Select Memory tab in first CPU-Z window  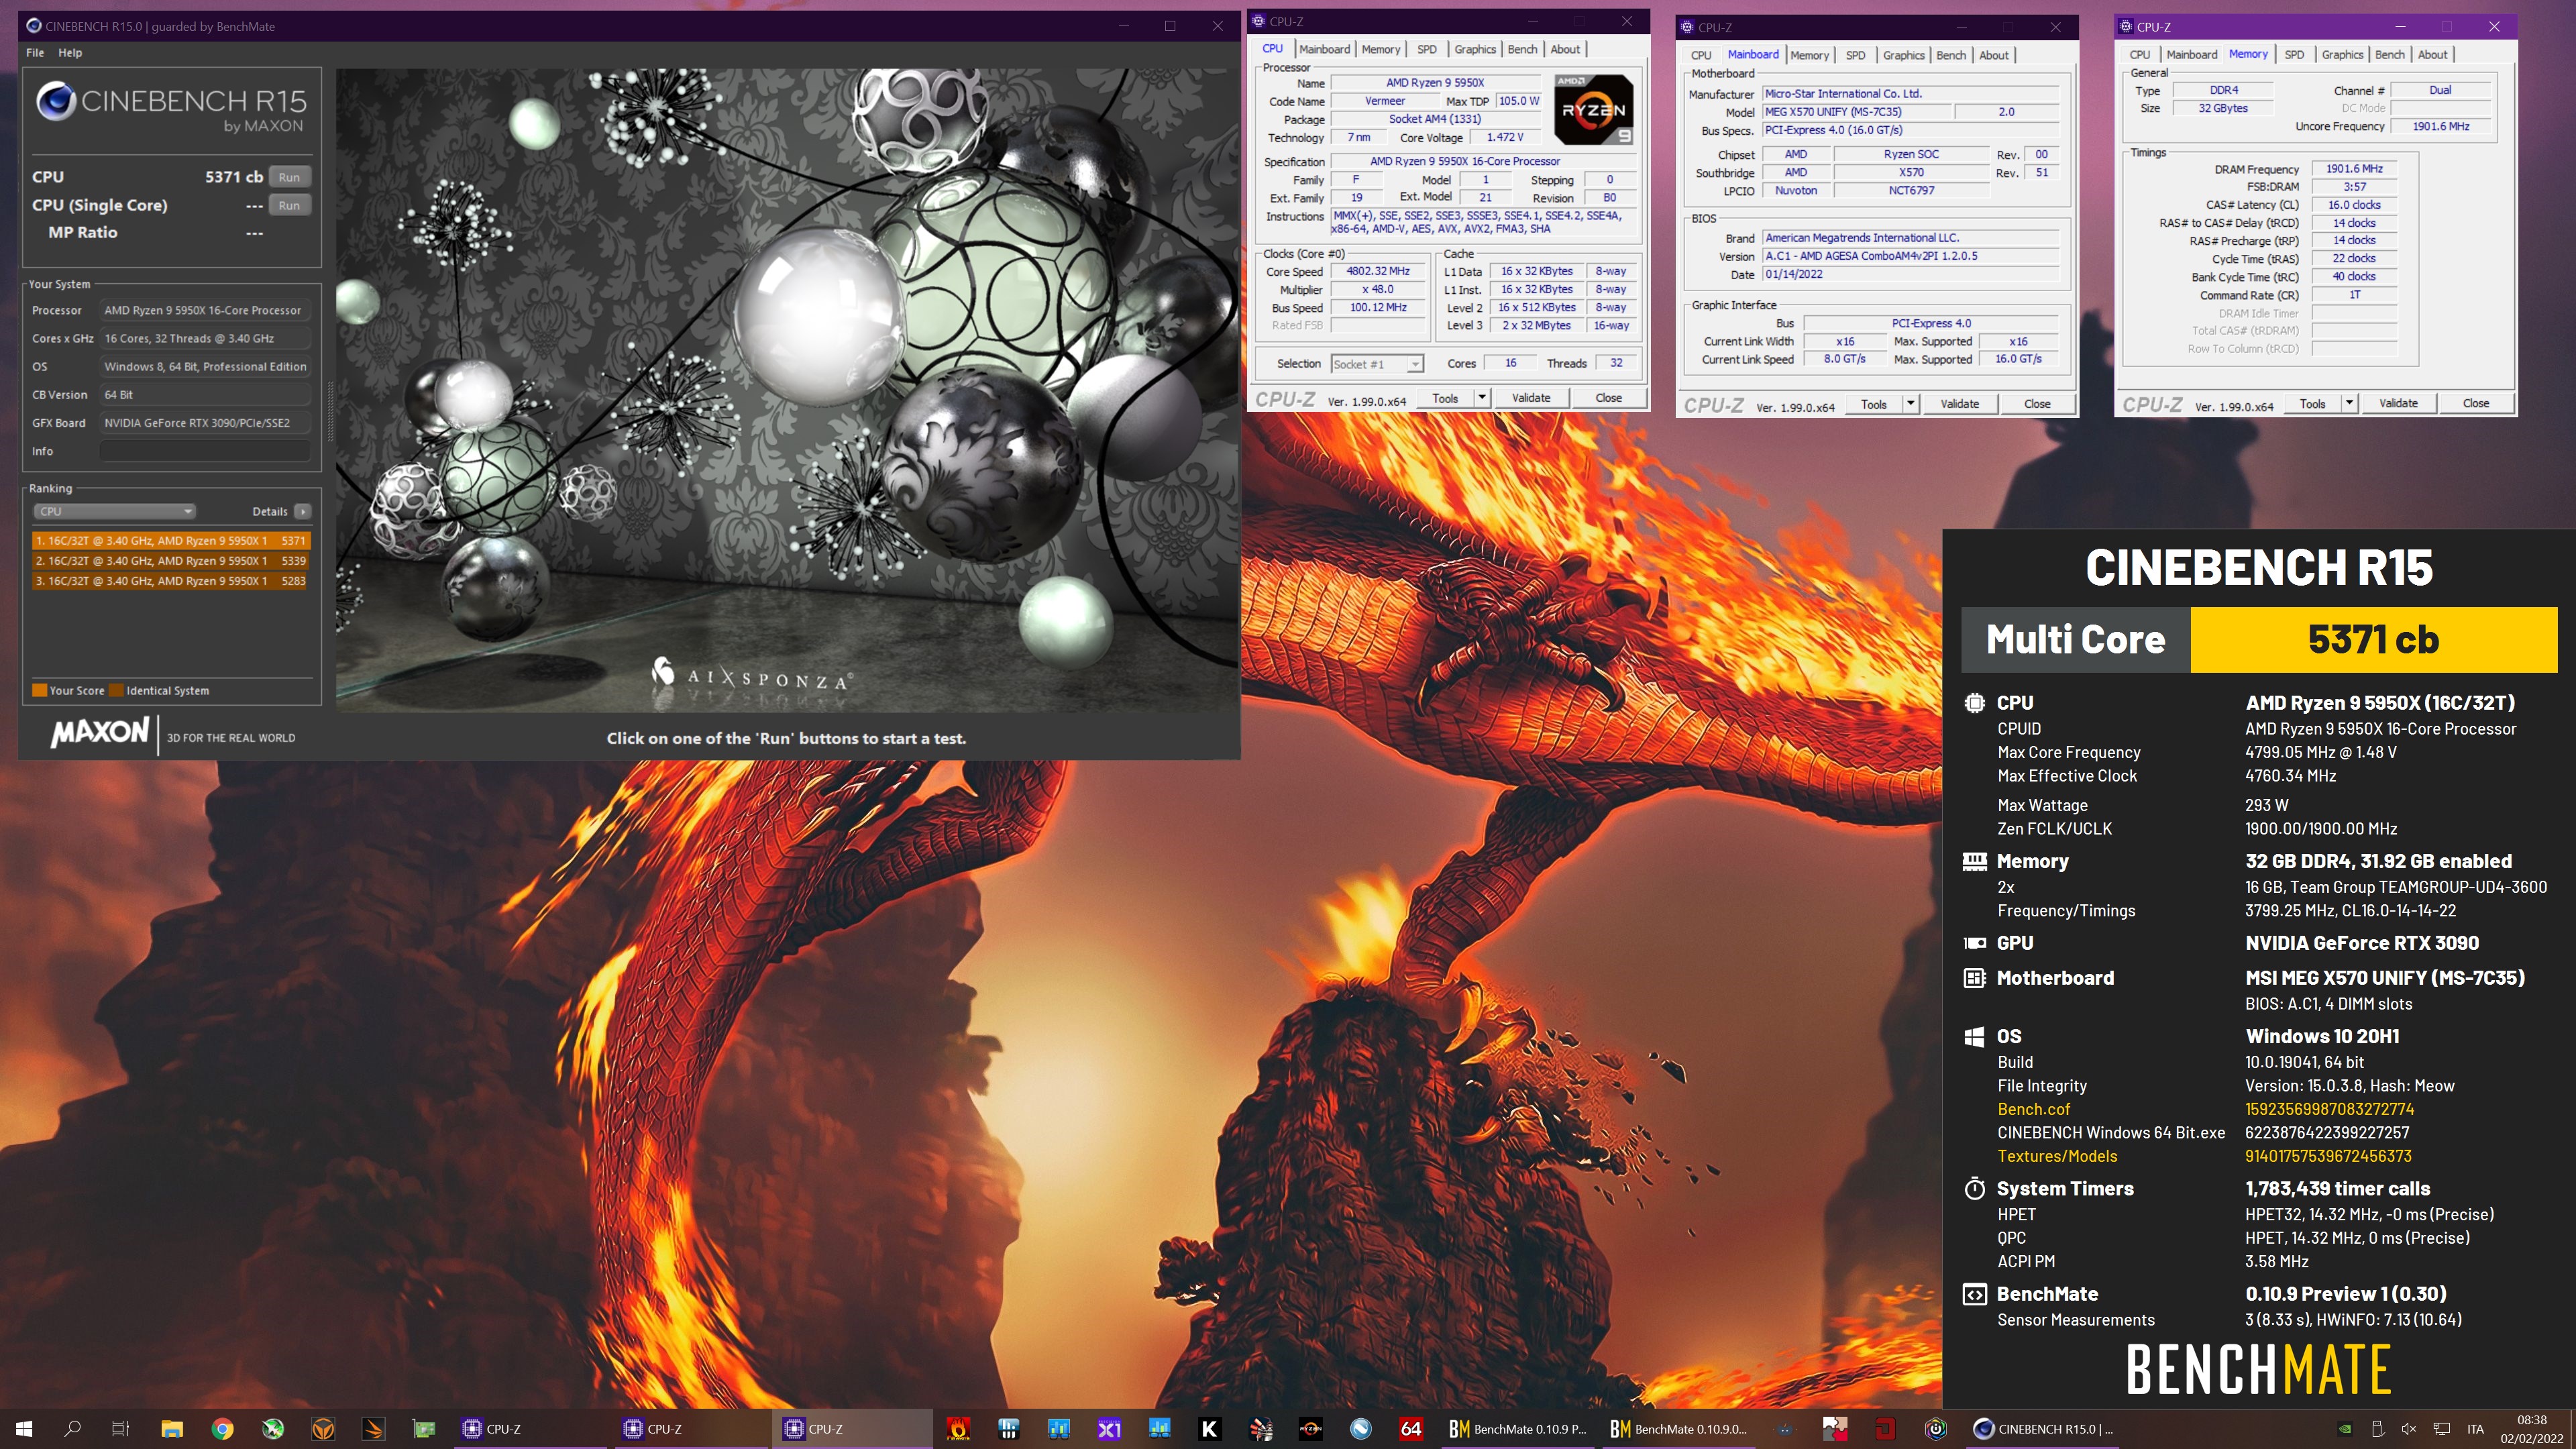tap(1380, 49)
